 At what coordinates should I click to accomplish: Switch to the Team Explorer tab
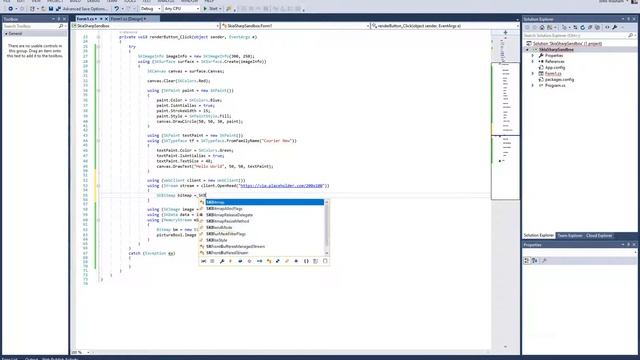[570, 236]
